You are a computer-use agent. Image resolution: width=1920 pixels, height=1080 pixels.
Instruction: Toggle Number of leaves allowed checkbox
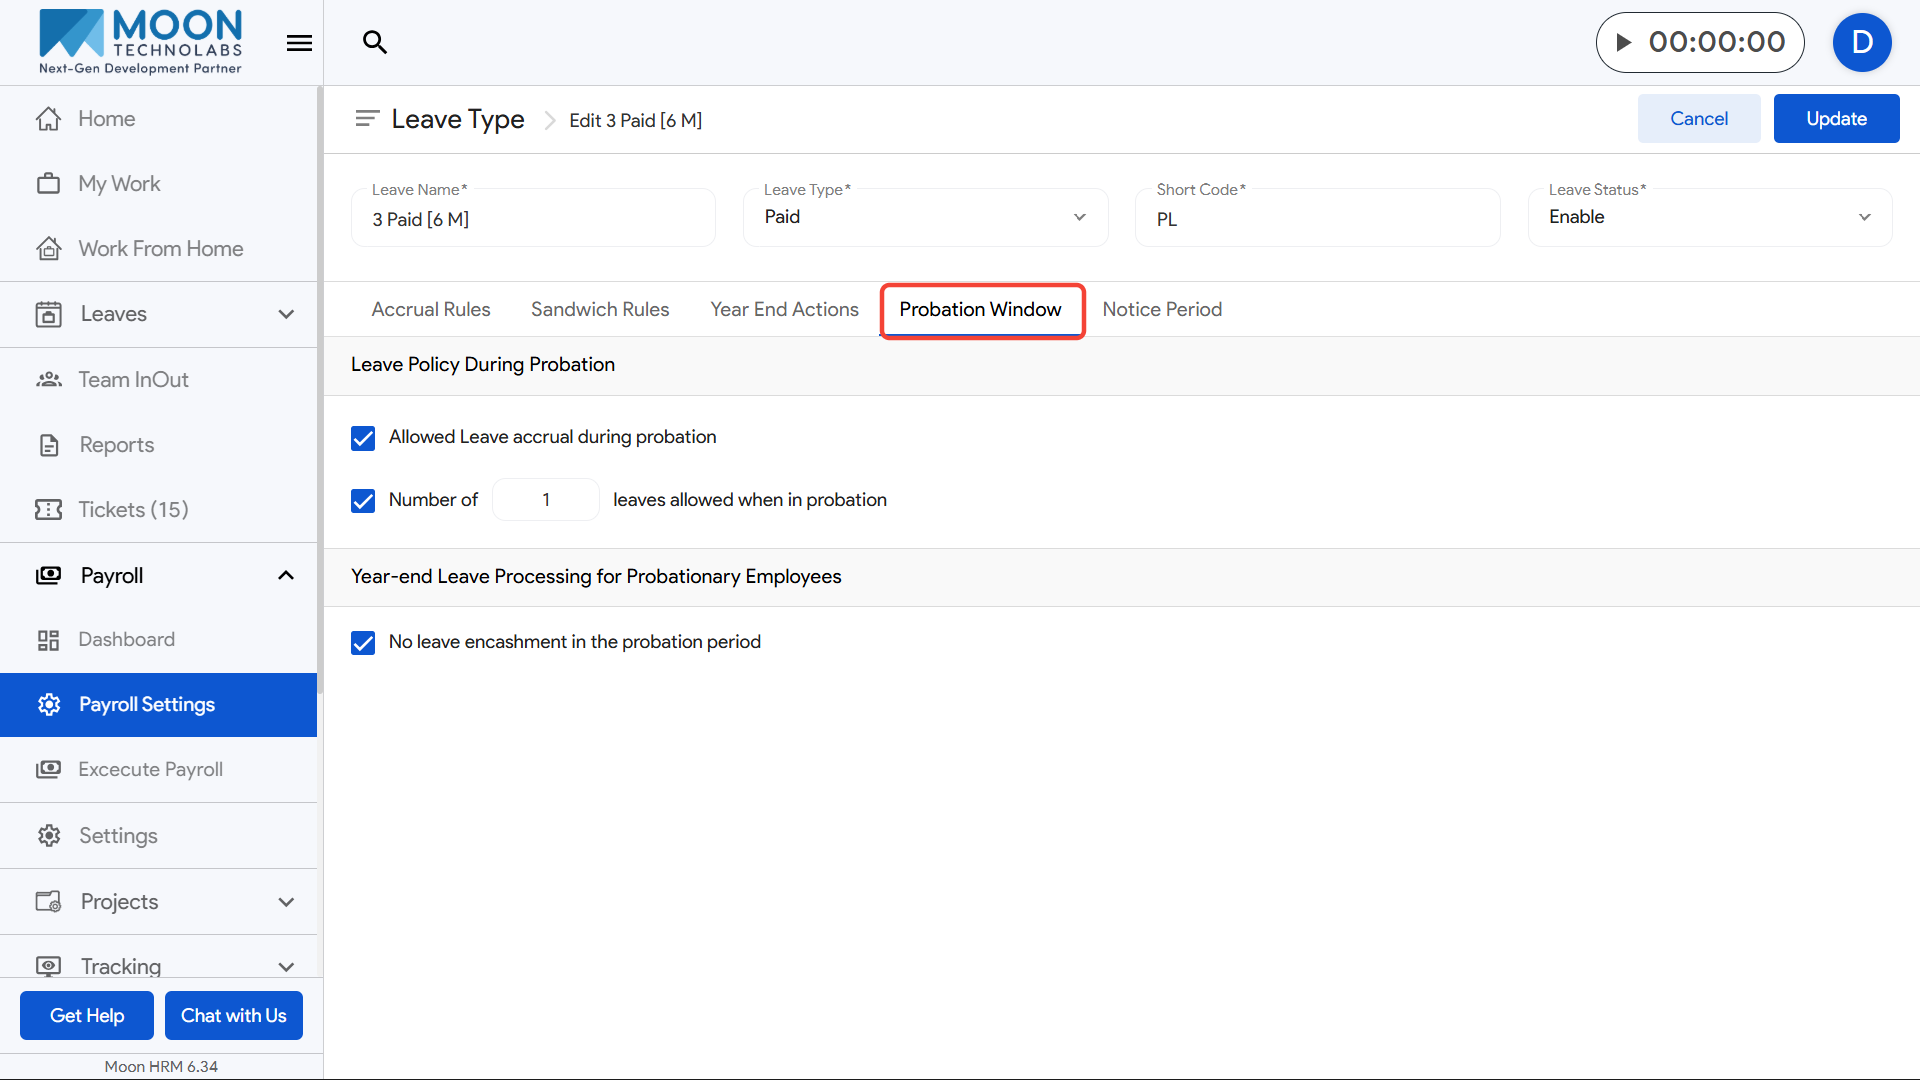(x=363, y=500)
